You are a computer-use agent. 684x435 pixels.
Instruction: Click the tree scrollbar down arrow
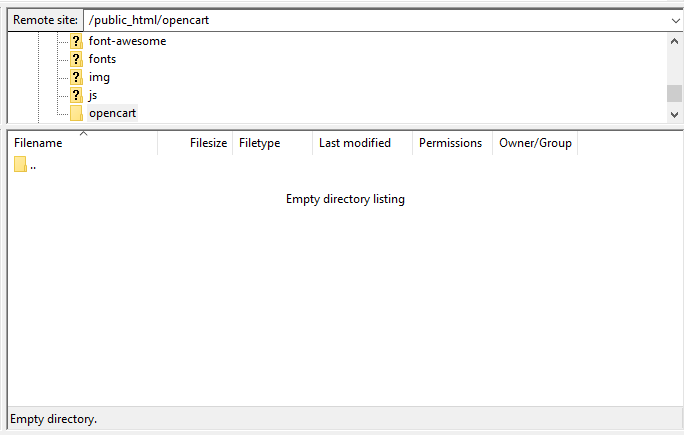pyautogui.click(x=674, y=115)
